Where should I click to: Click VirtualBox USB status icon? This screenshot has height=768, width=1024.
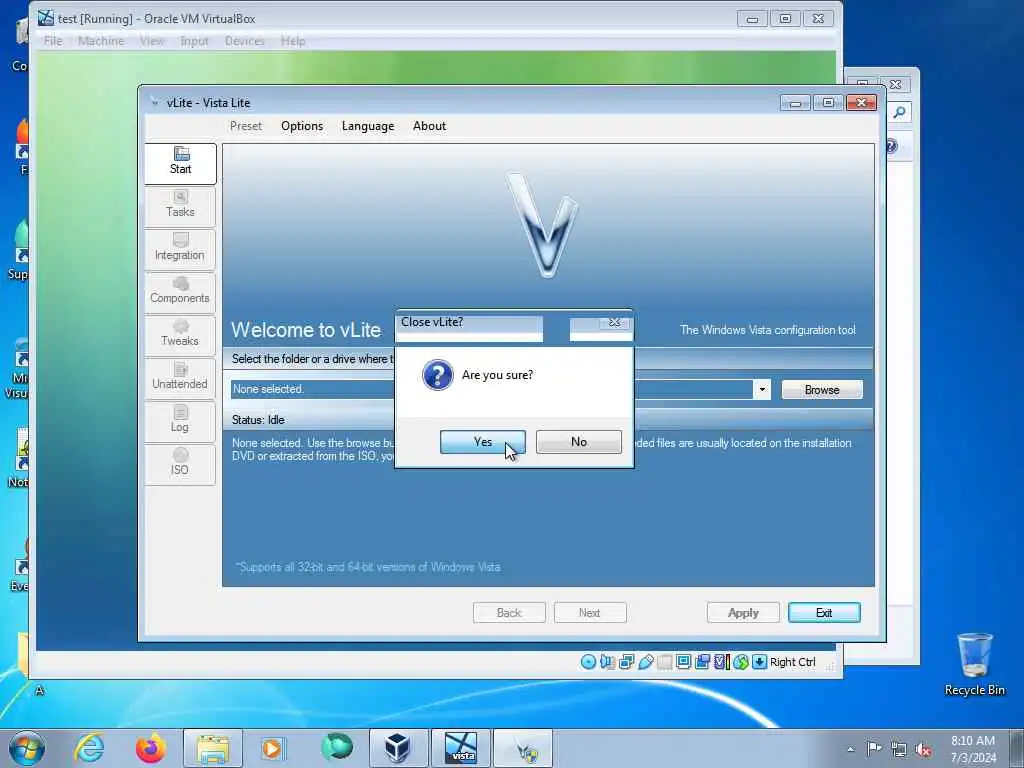point(645,662)
